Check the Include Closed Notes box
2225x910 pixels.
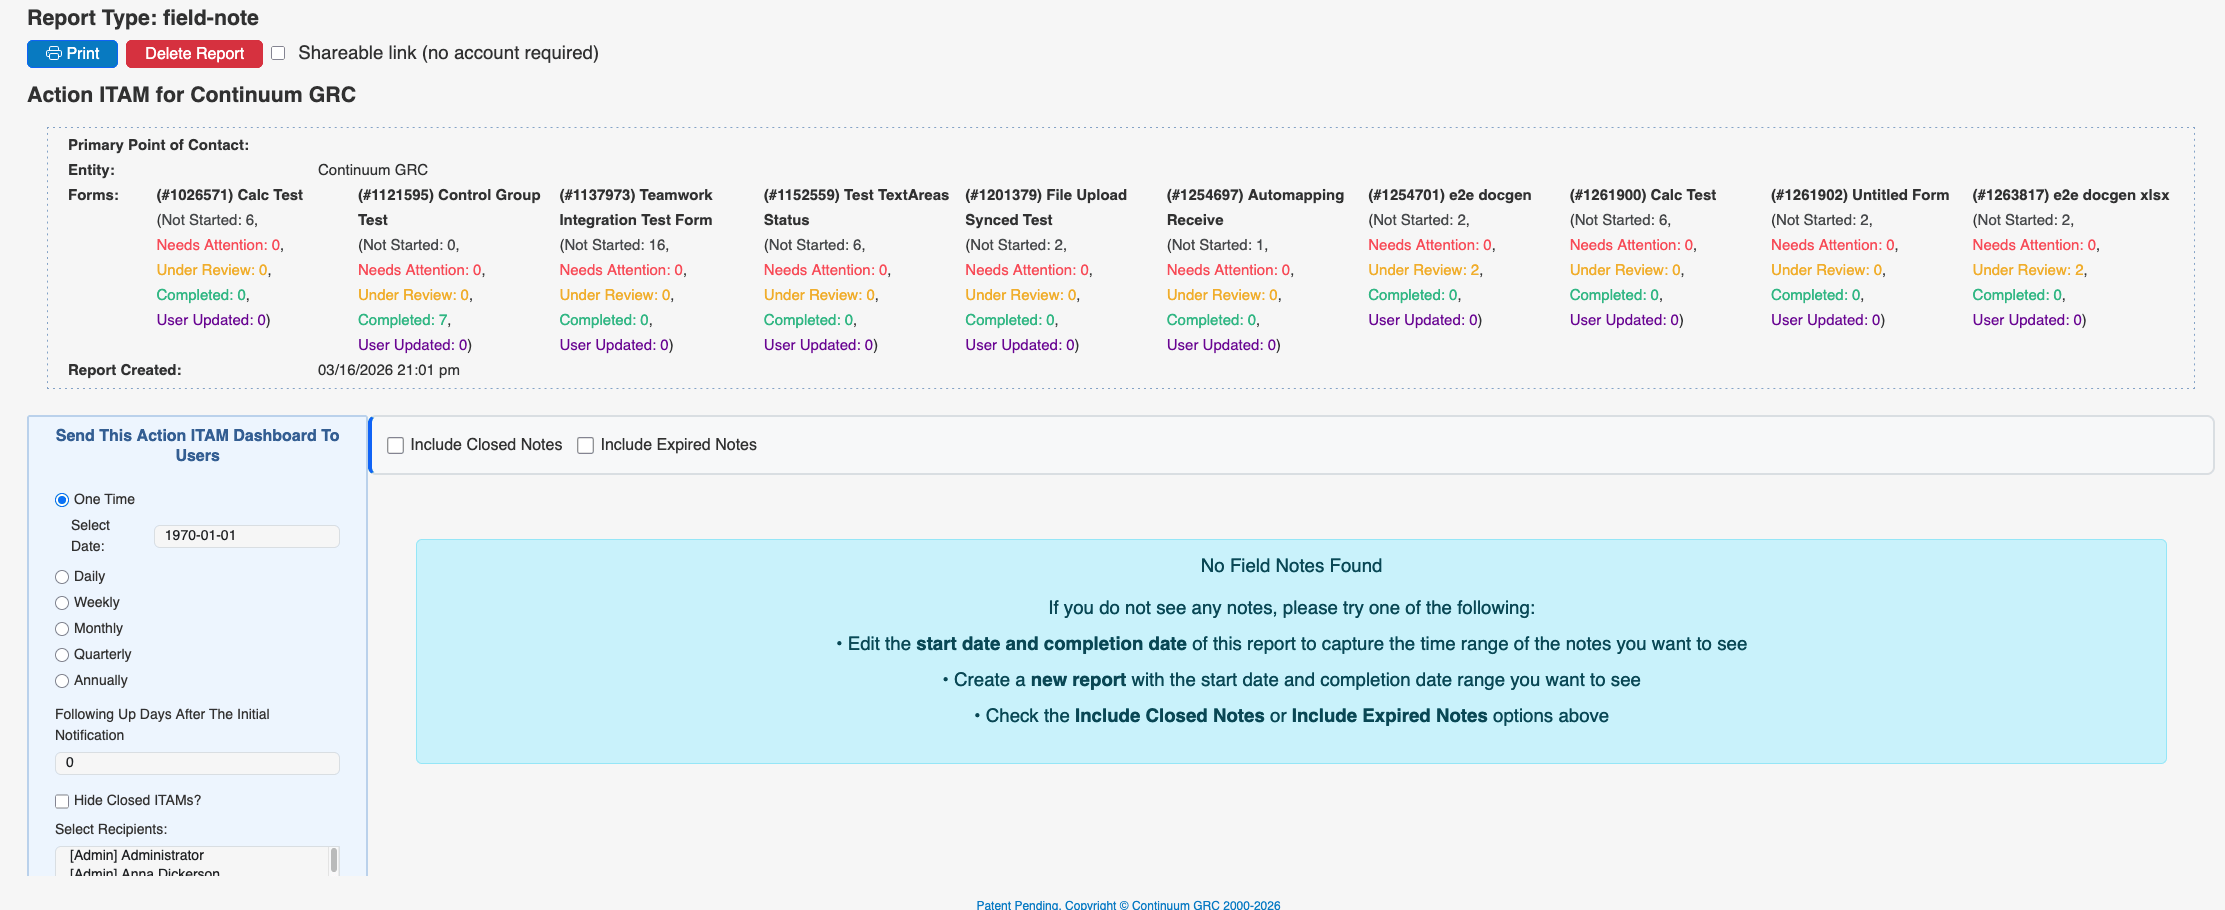tap(396, 446)
